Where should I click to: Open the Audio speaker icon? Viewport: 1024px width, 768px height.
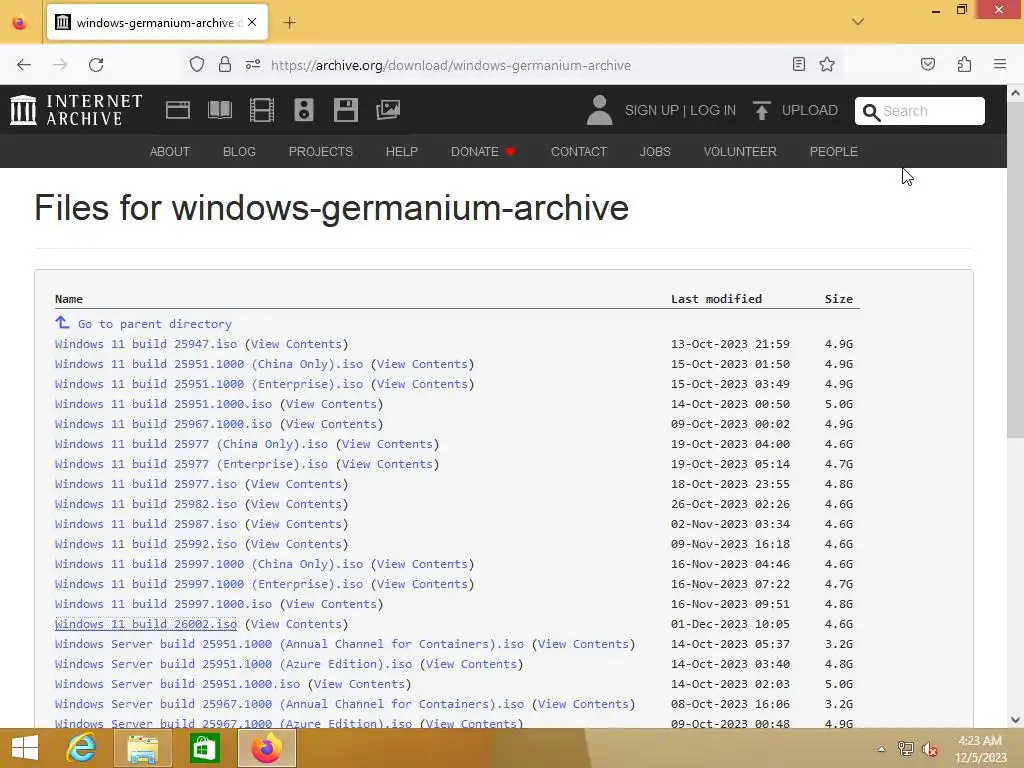pyautogui.click(x=304, y=110)
